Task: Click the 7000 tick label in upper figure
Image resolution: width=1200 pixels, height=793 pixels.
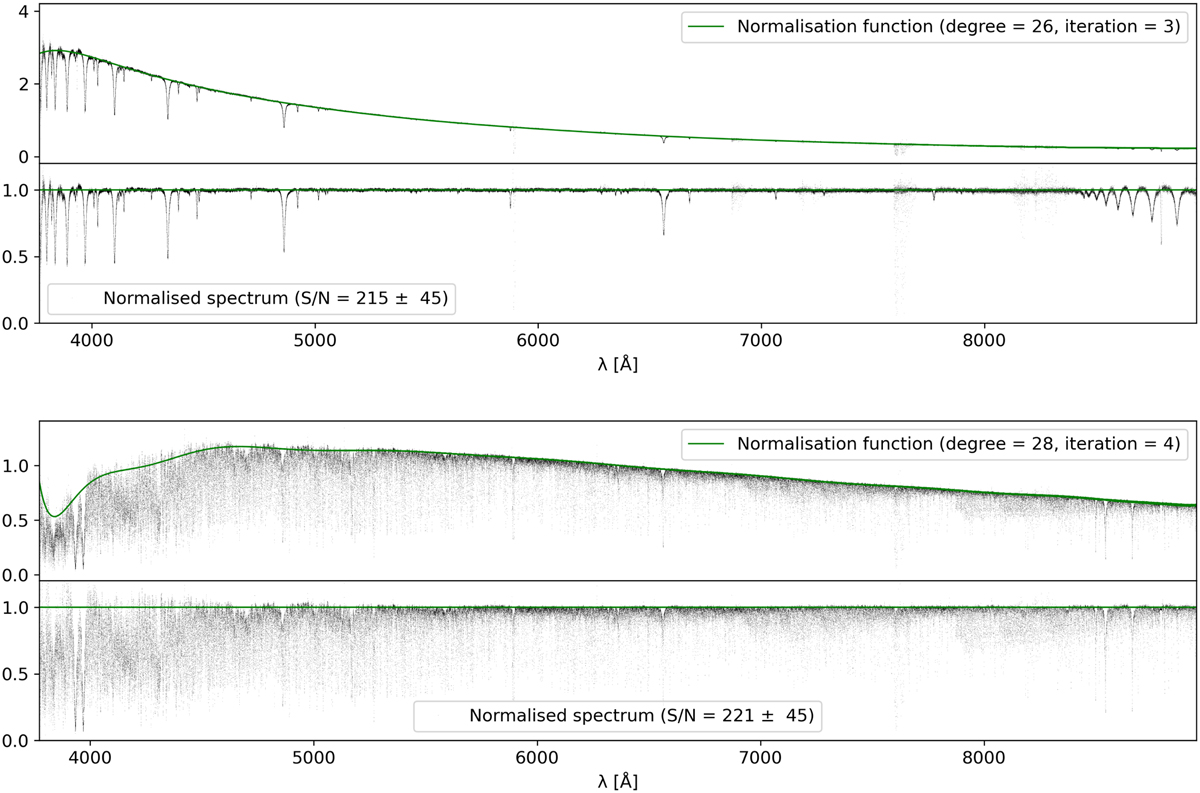Action: coord(761,340)
